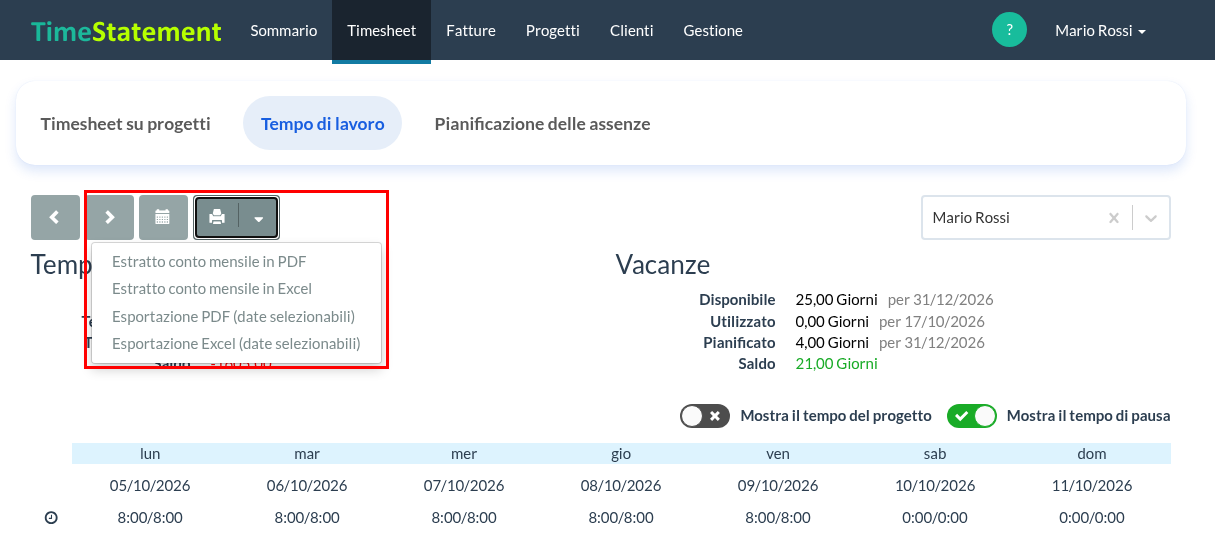Click the mar column header
The height and width of the screenshot is (533, 1215).
pos(307,454)
